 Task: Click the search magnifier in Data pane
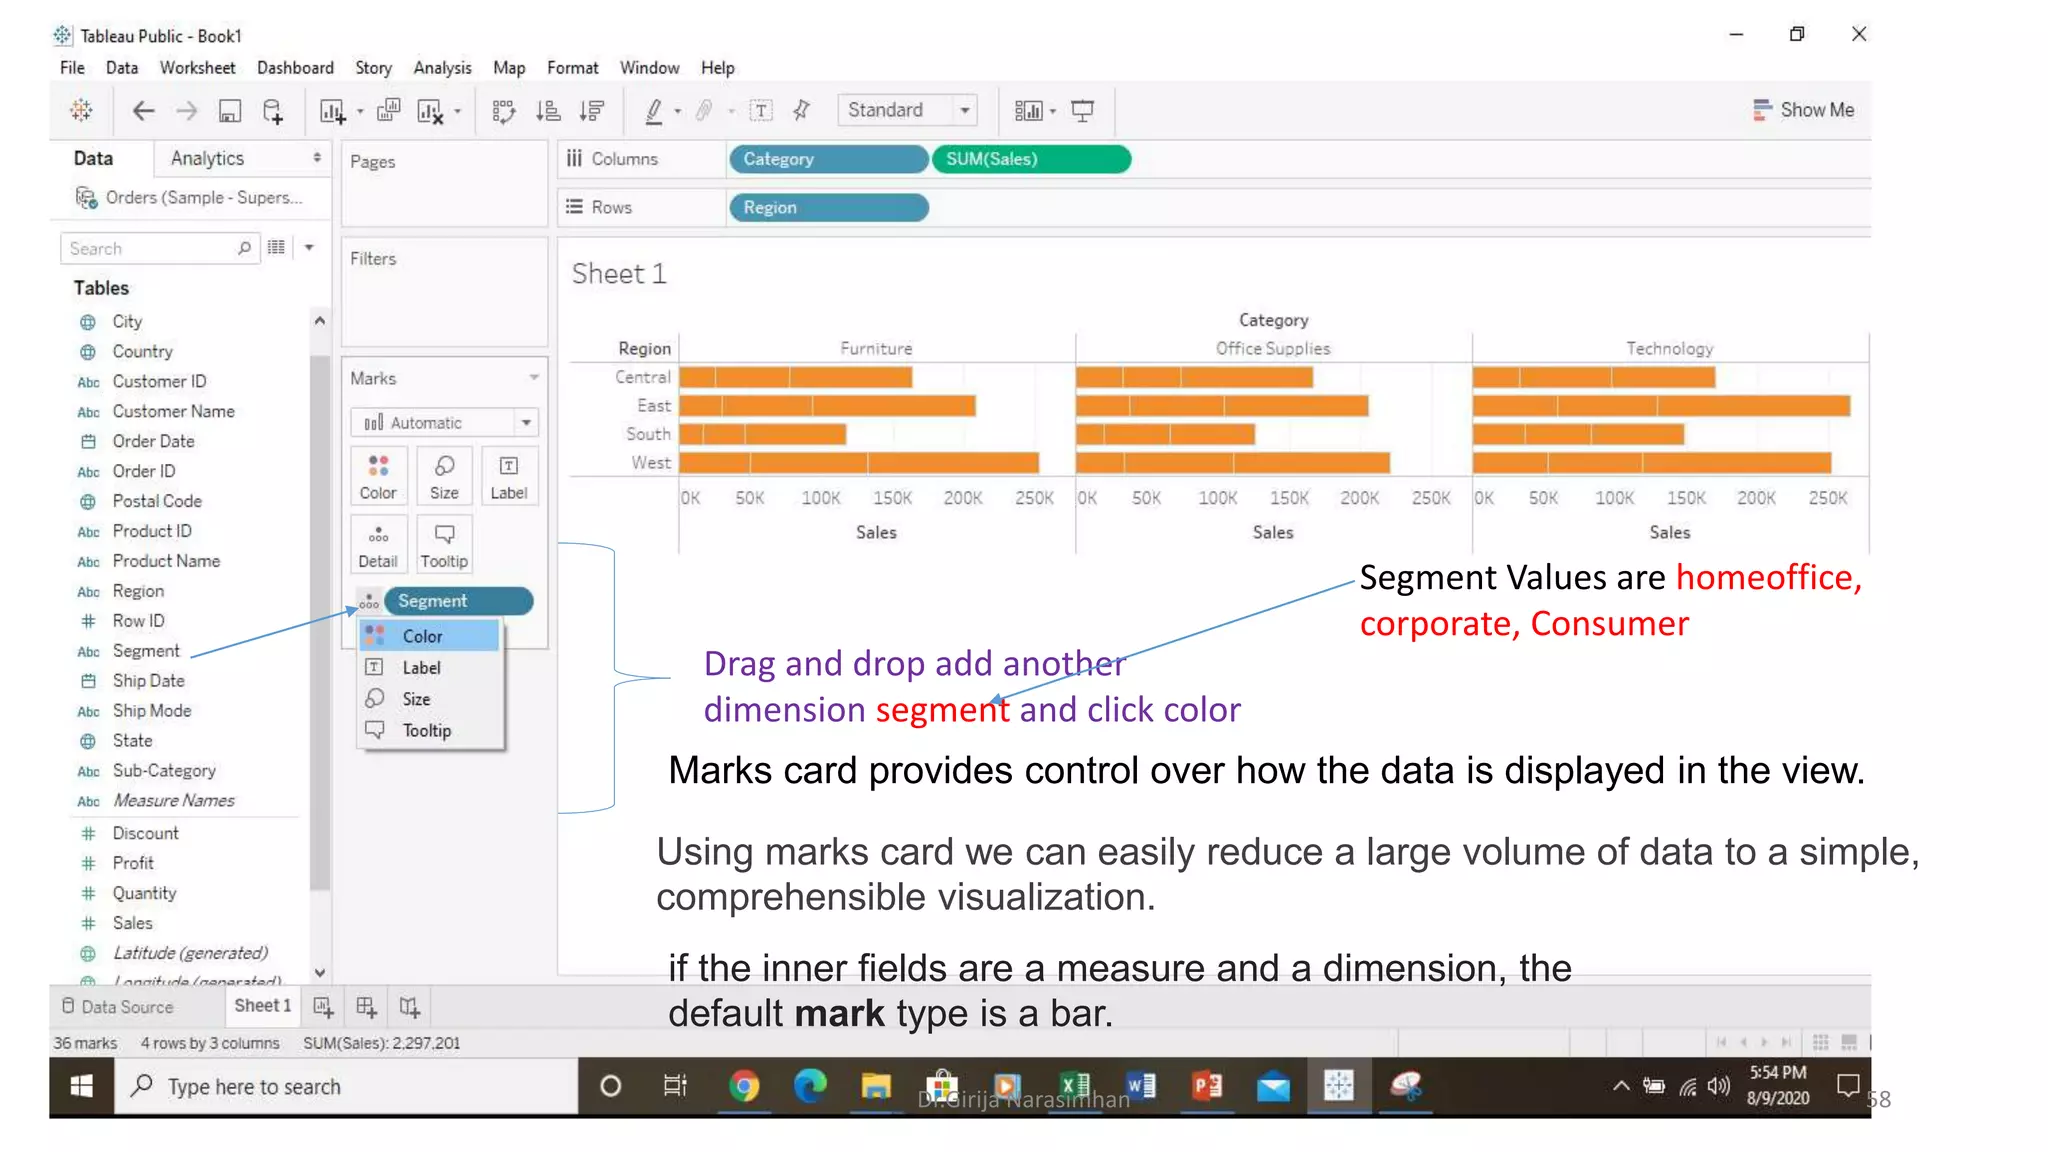(244, 248)
